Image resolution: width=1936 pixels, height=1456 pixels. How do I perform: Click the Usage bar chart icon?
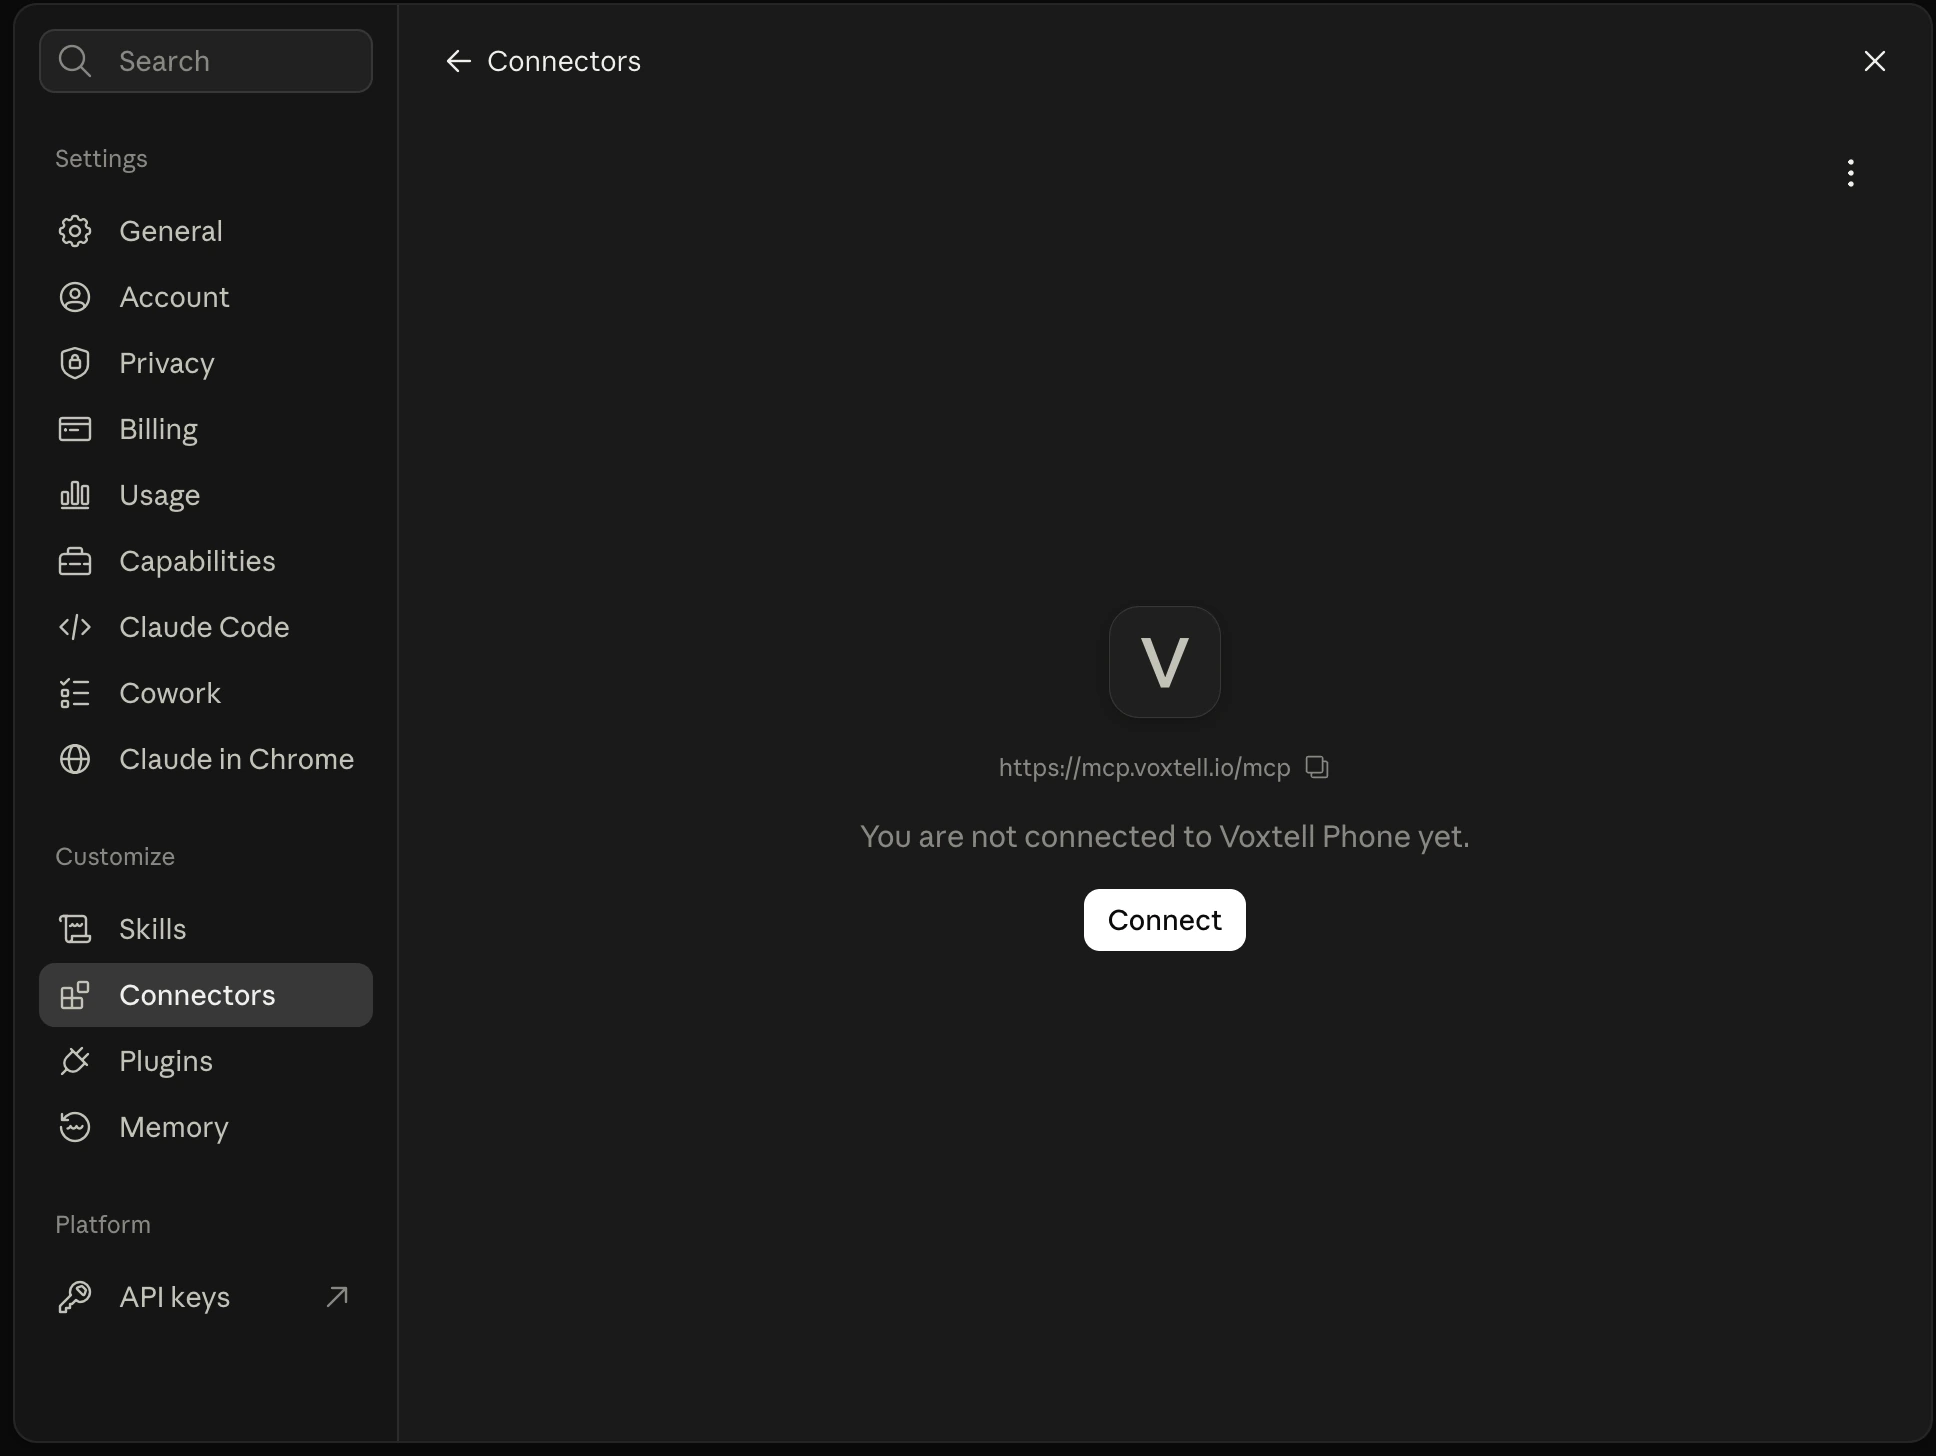click(75, 495)
